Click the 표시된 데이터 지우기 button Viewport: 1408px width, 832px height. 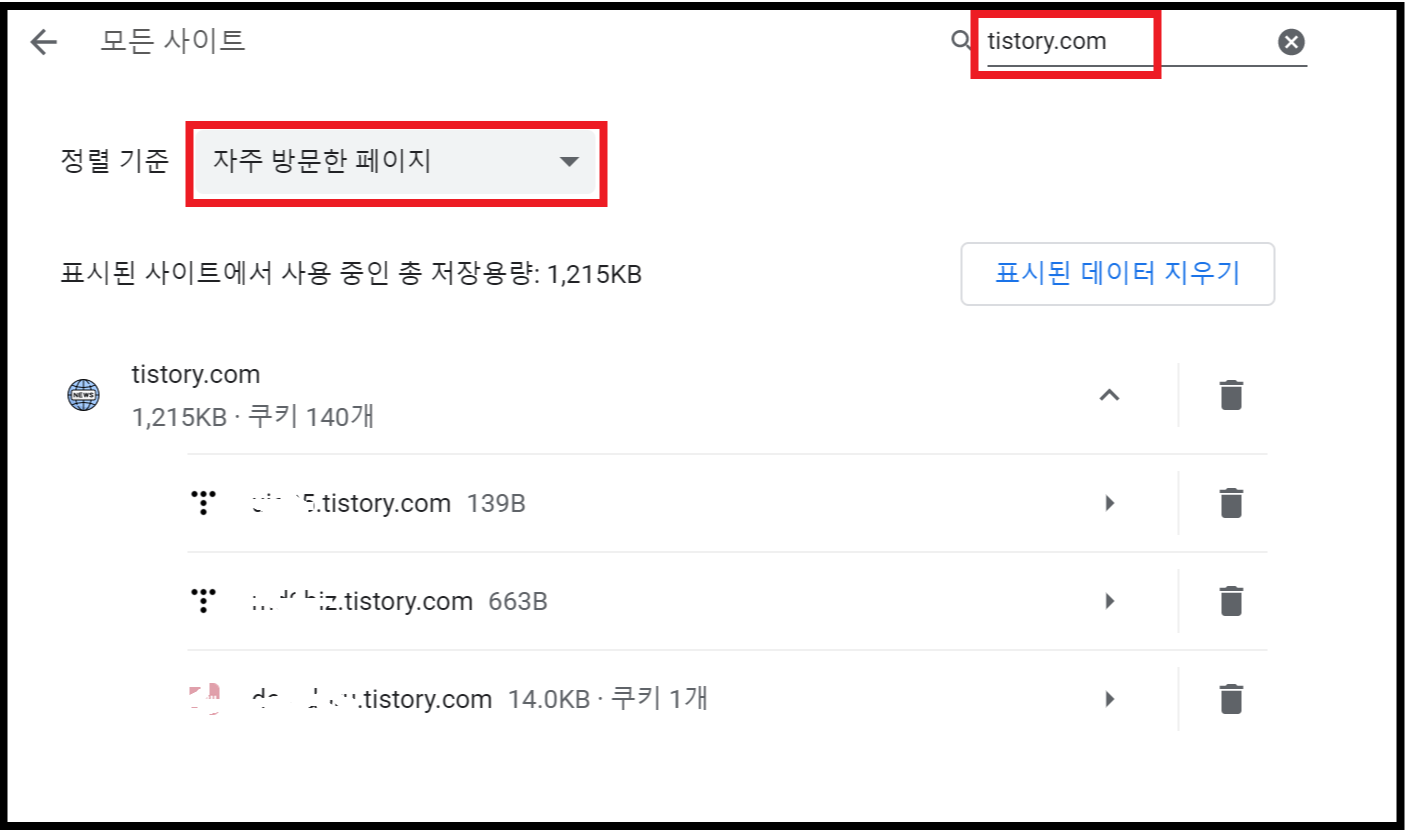(1117, 273)
